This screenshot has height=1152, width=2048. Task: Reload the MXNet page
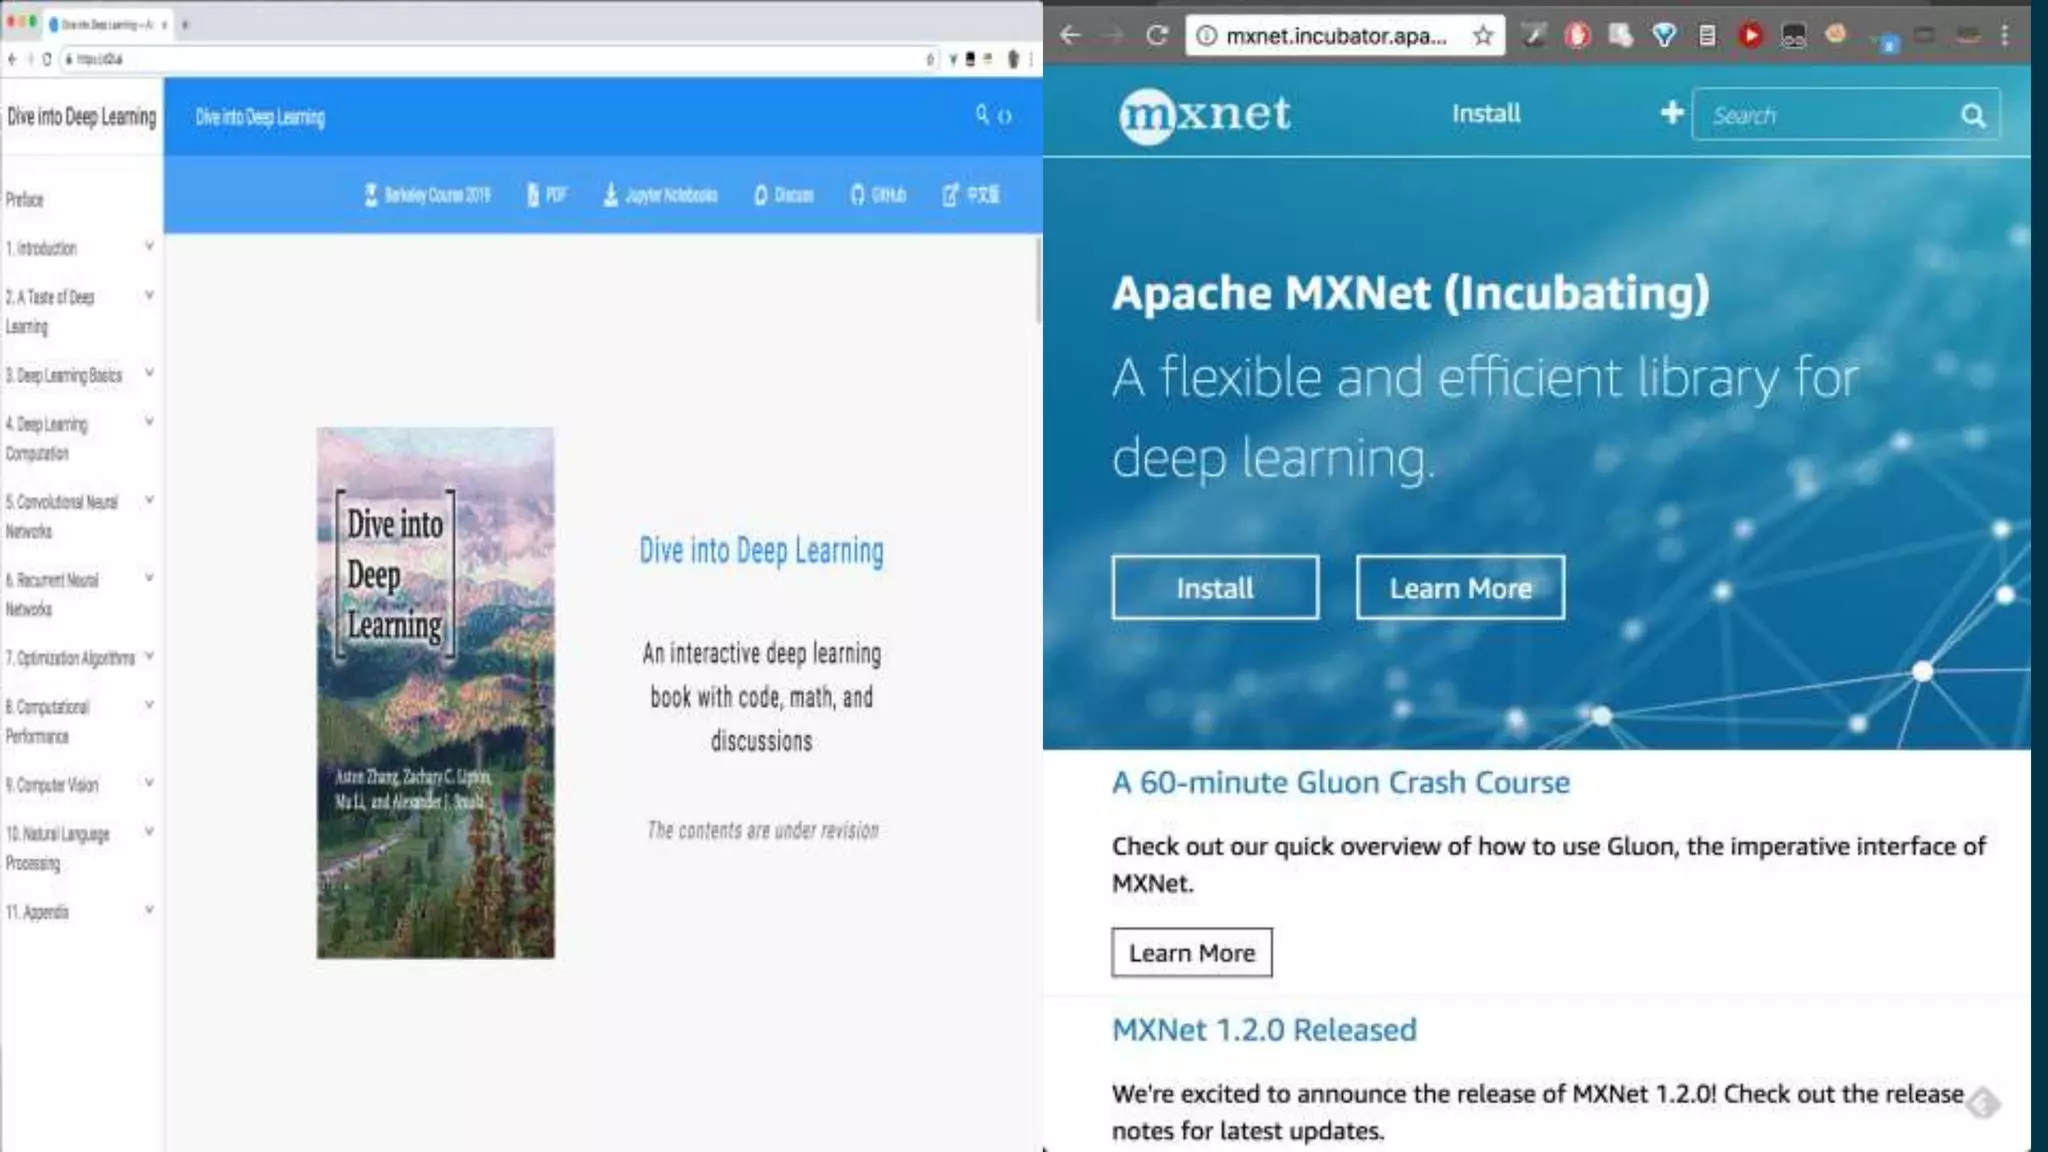(1157, 36)
